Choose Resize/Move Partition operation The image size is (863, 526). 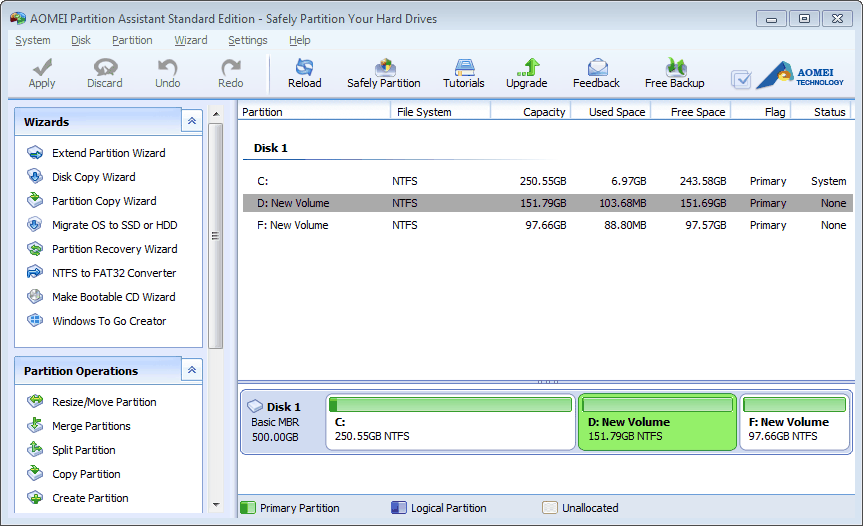click(104, 402)
